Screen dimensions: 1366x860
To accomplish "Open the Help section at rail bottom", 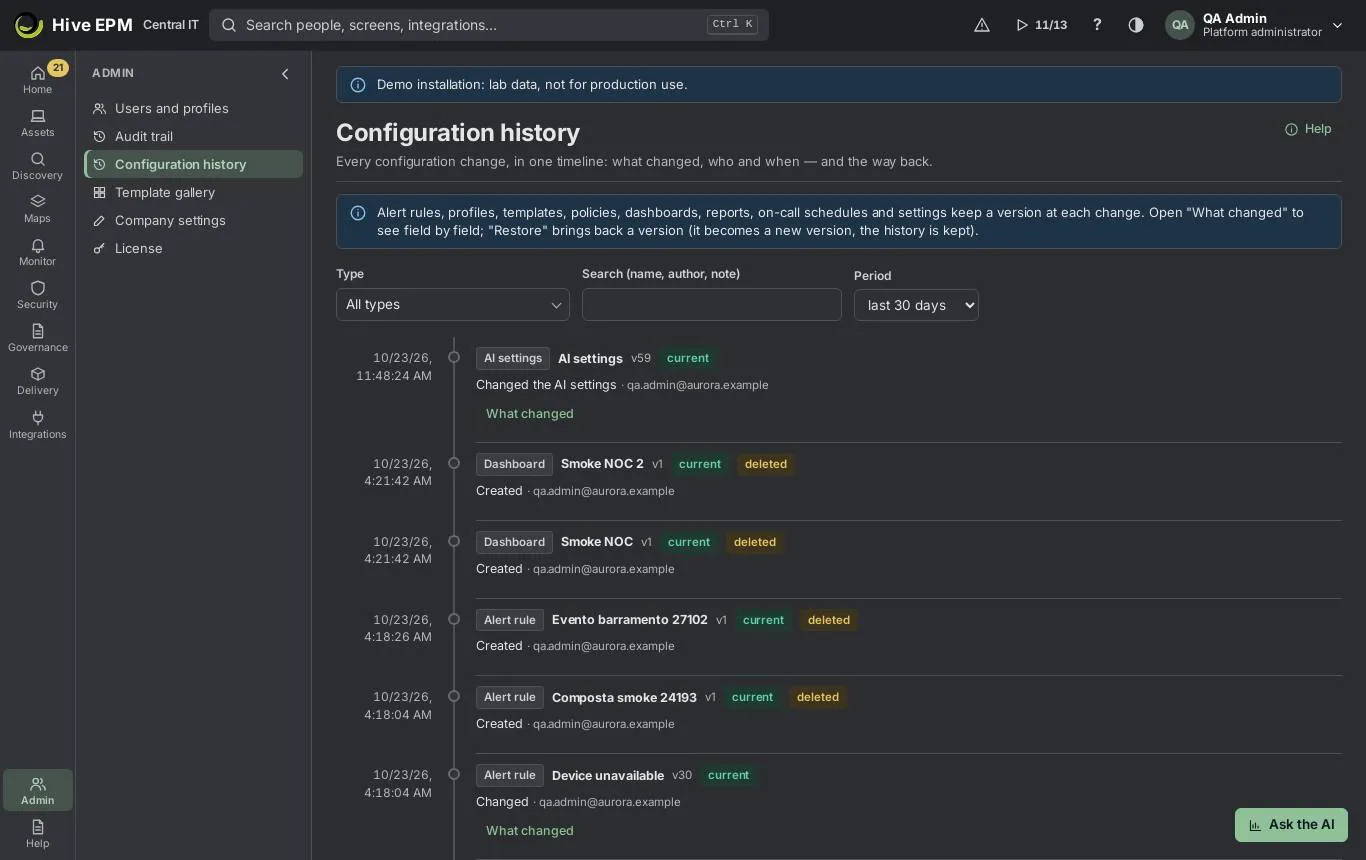I will 37,833.
